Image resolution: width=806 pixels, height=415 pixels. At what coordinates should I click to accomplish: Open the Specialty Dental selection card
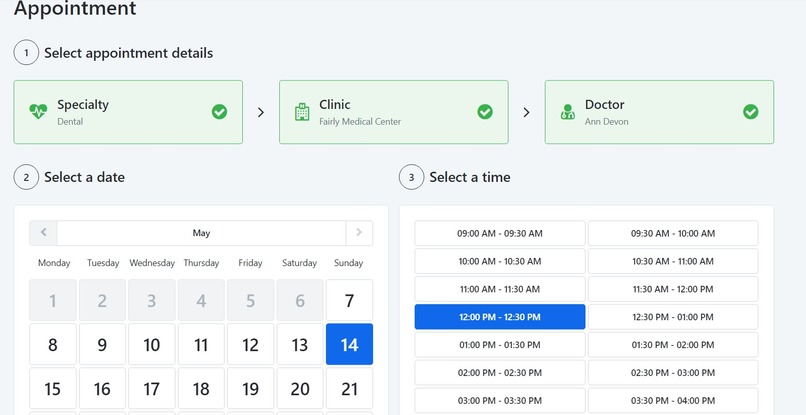128,112
